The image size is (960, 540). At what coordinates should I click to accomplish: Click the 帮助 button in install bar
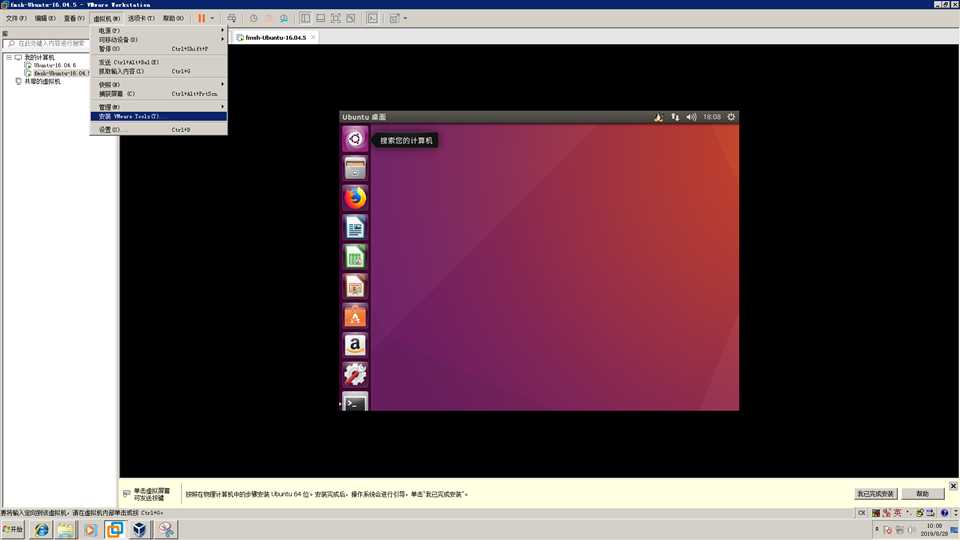point(923,493)
